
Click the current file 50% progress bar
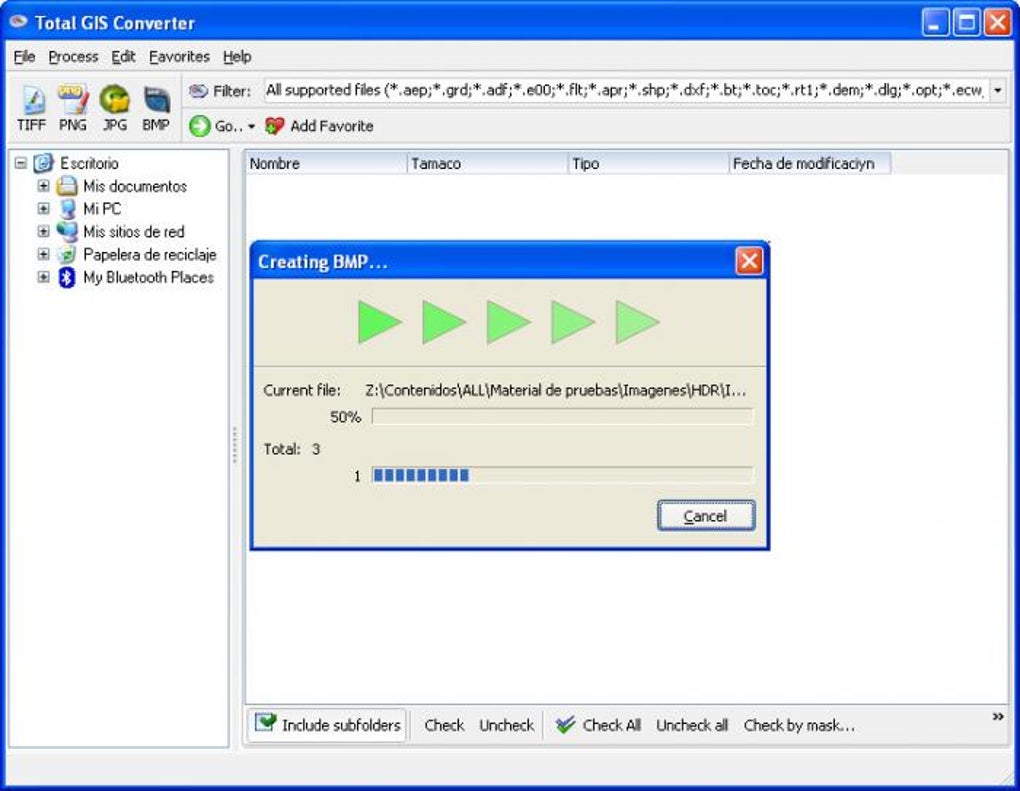tap(563, 417)
